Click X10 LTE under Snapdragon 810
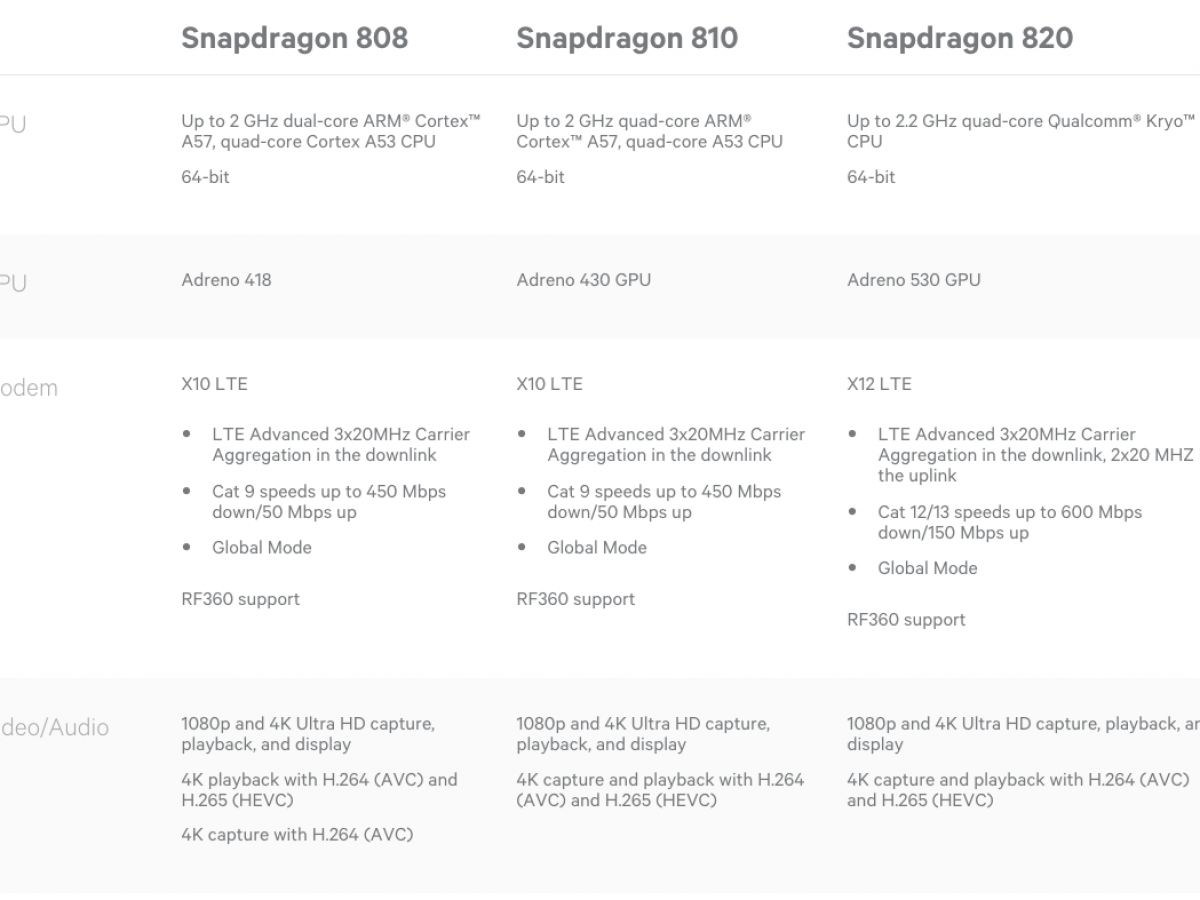1200x900 pixels. click(x=549, y=384)
